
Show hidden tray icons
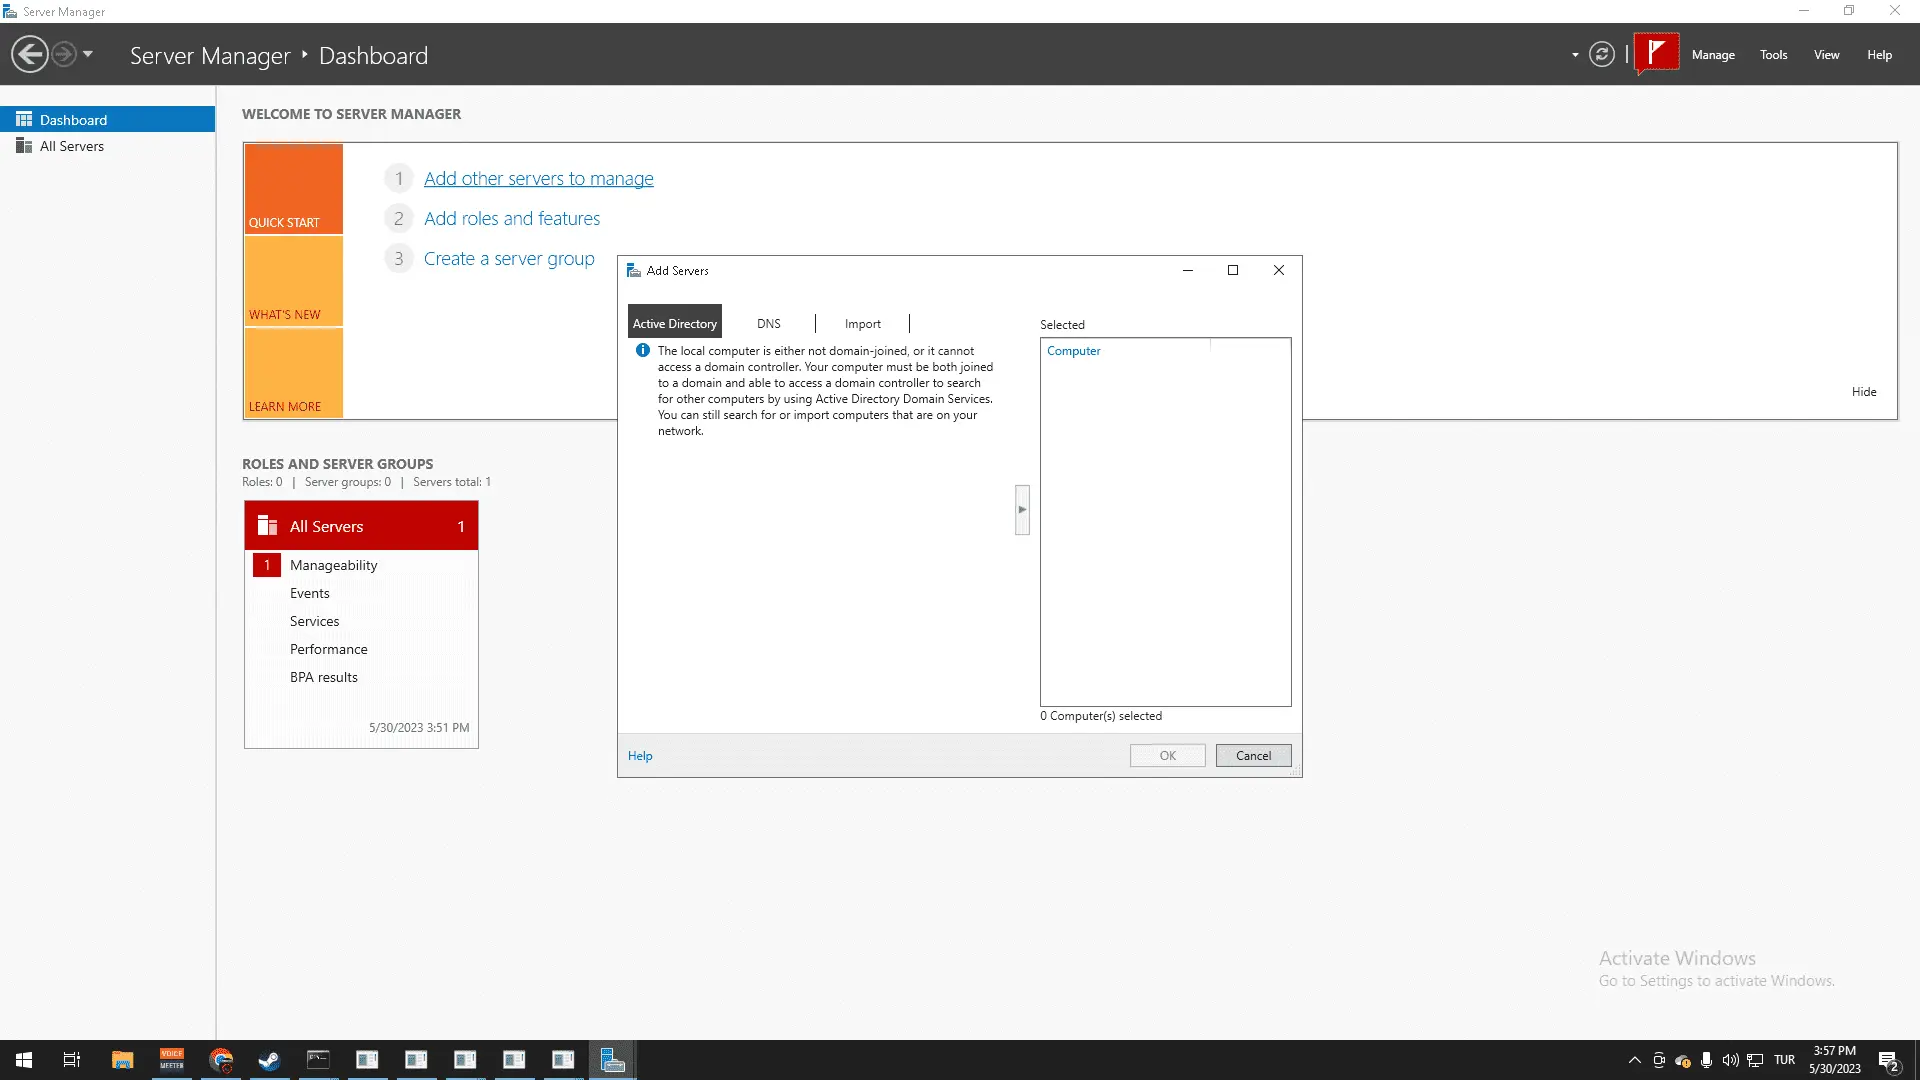pyautogui.click(x=1635, y=1060)
